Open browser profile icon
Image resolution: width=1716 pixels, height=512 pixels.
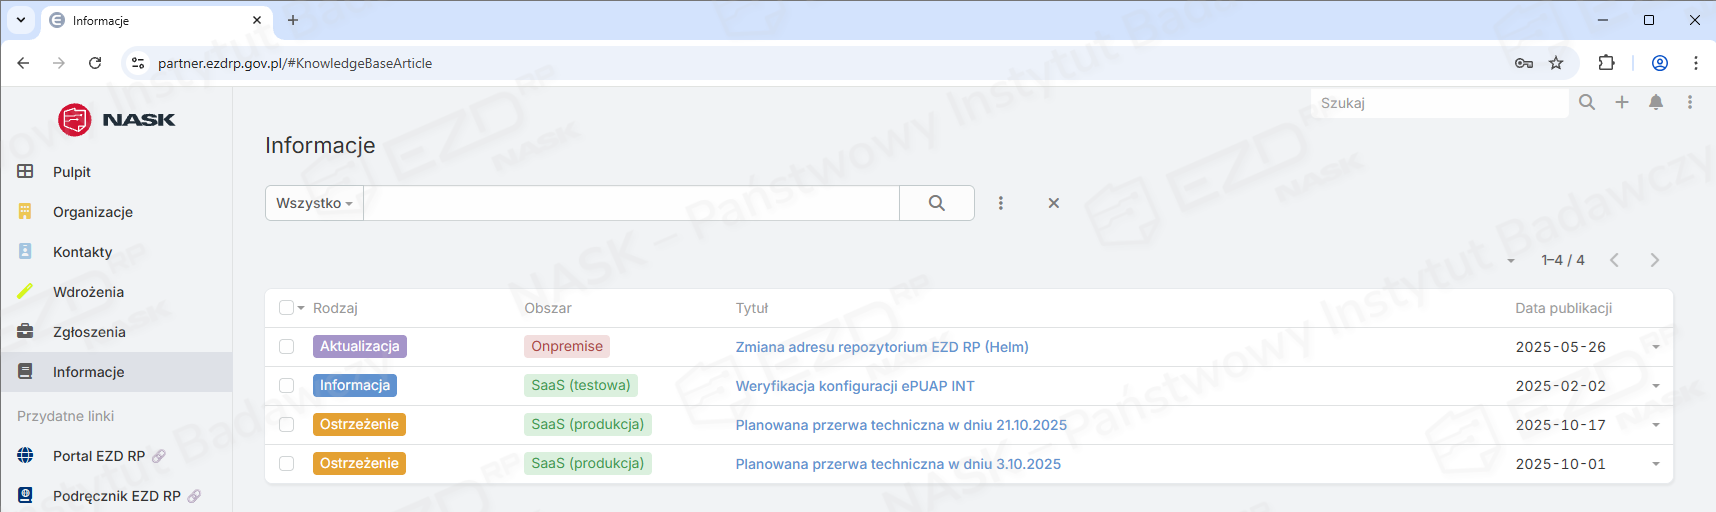click(x=1660, y=63)
